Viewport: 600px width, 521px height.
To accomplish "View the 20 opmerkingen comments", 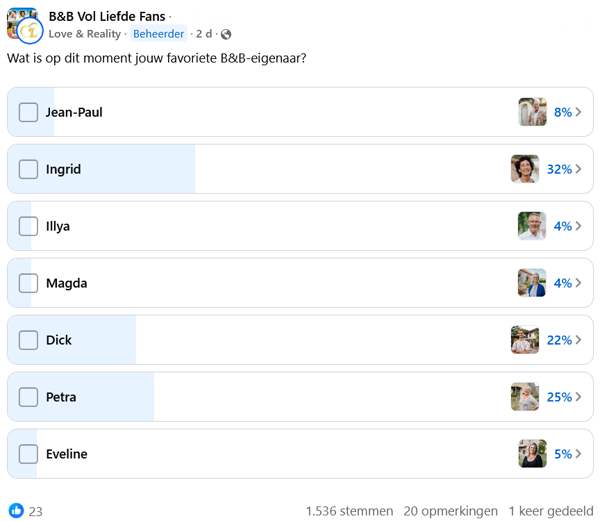I will tap(450, 511).
